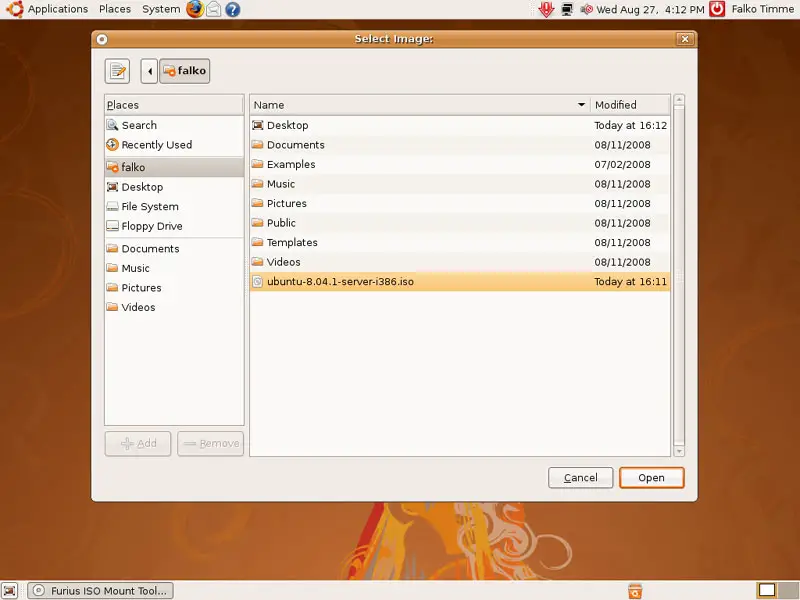Viewport: 800px width, 600px height.
Task: Select the Examples folder
Action: [x=460, y=164]
